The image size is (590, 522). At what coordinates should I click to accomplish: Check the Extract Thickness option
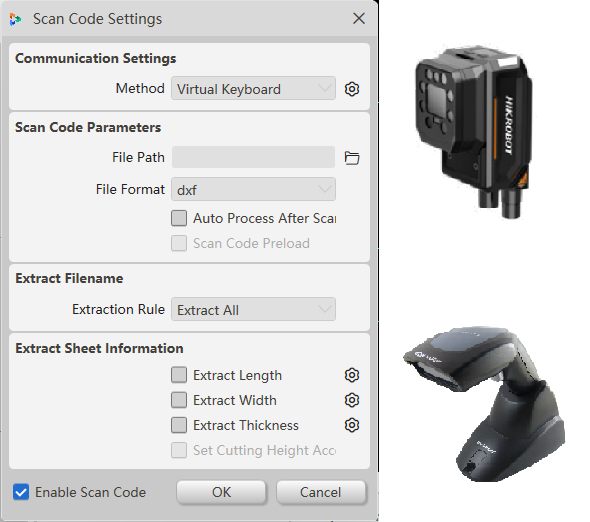(179, 425)
